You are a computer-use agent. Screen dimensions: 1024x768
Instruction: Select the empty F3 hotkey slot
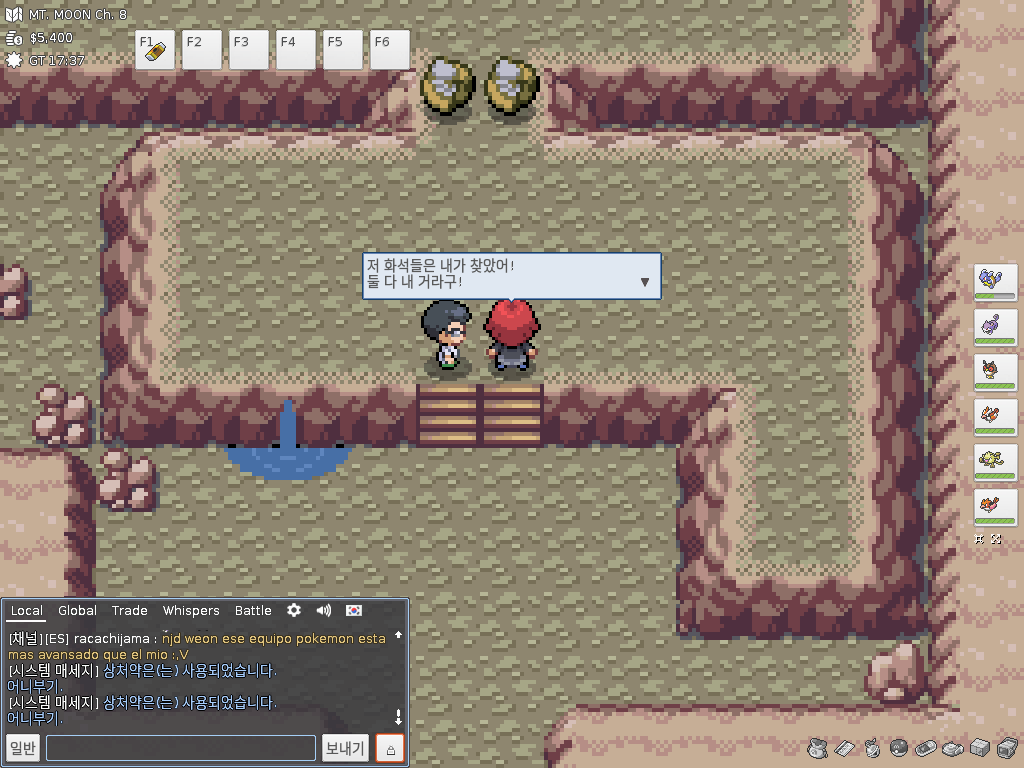tap(248, 50)
